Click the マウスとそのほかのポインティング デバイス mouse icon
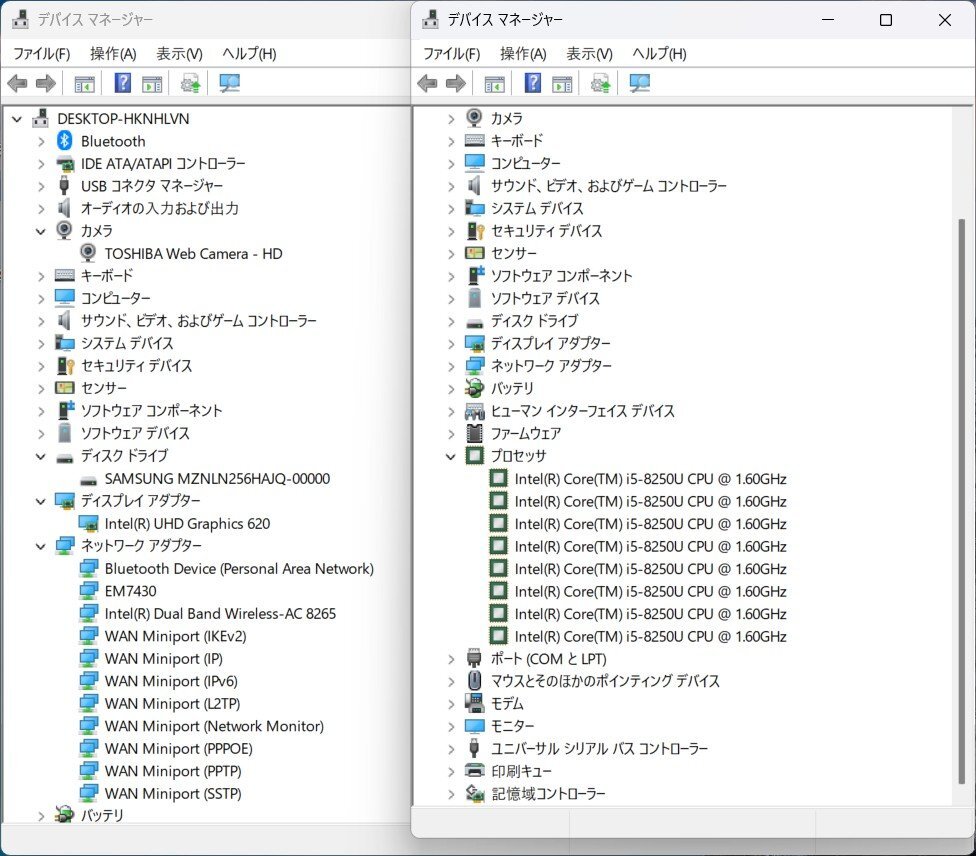The height and width of the screenshot is (856, 976). pyautogui.click(x=475, y=681)
